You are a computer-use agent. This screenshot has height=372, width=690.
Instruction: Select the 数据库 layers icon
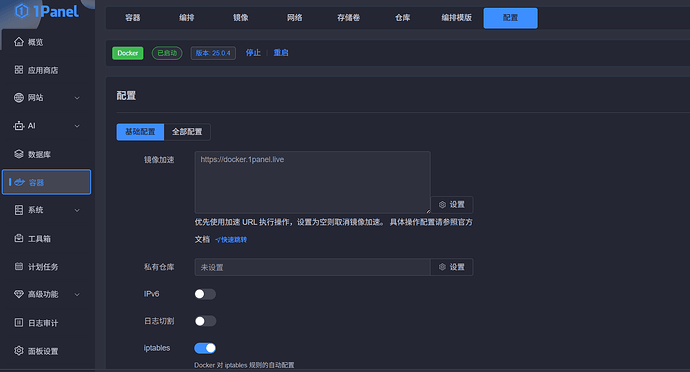click(x=18, y=154)
